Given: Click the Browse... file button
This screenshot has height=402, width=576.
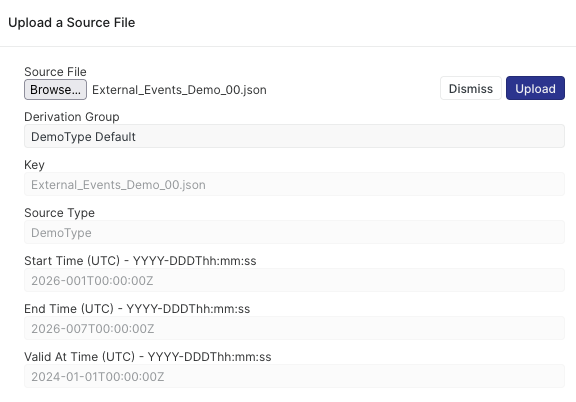Looking at the screenshot, I should coord(55,90).
